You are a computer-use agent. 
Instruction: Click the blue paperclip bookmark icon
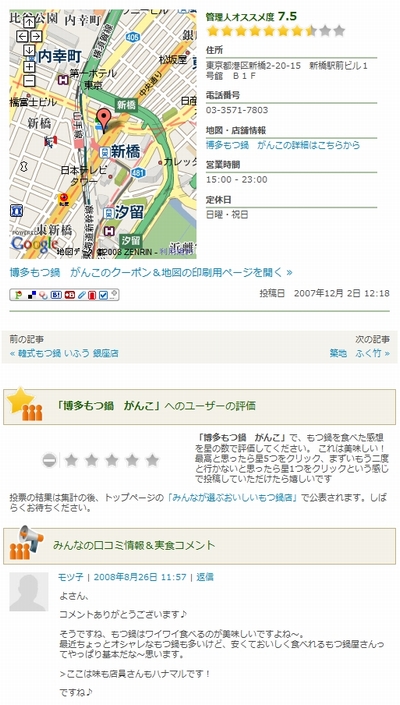[x=81, y=295]
